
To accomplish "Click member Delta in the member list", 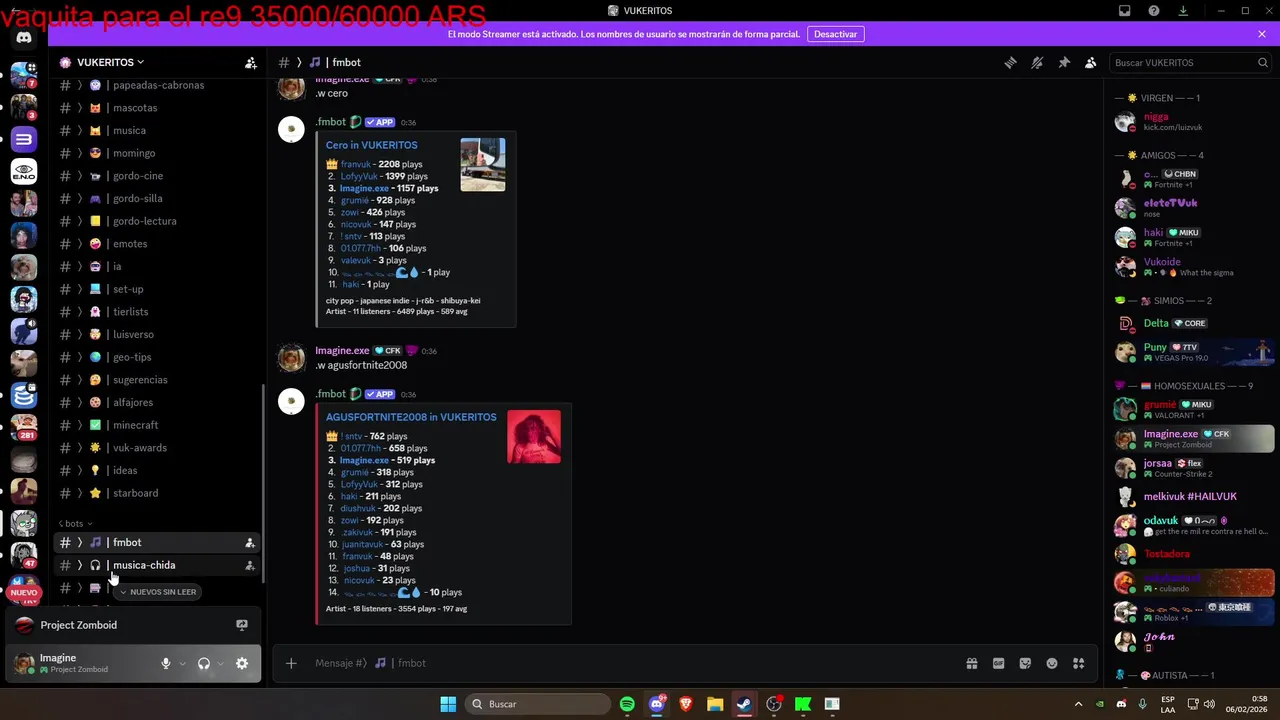I will [x=1193, y=323].
